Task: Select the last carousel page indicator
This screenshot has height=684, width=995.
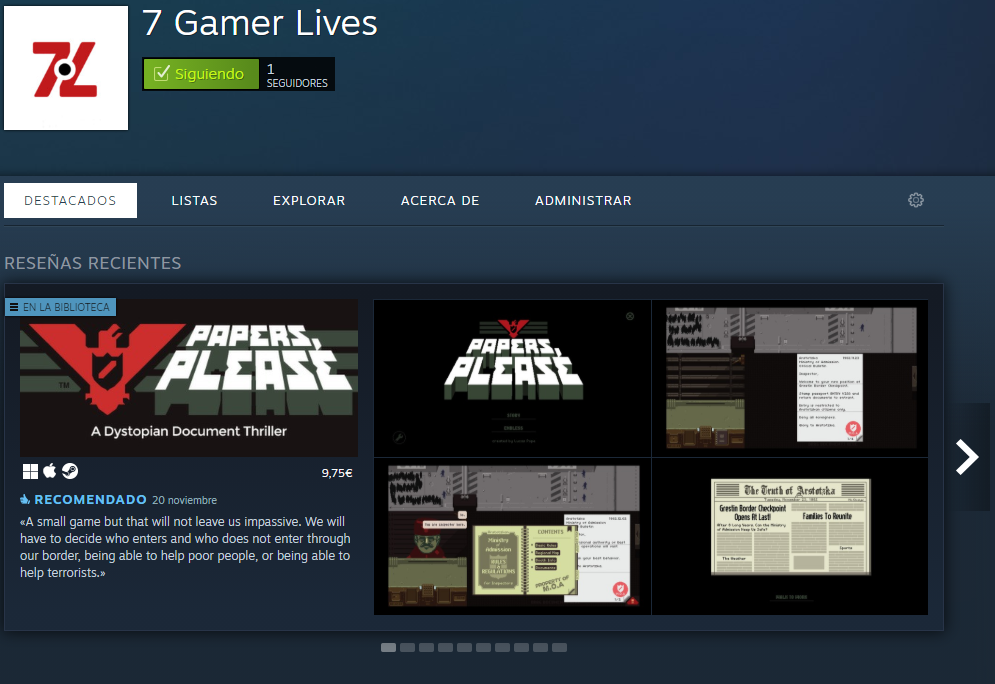Action: coord(560,647)
